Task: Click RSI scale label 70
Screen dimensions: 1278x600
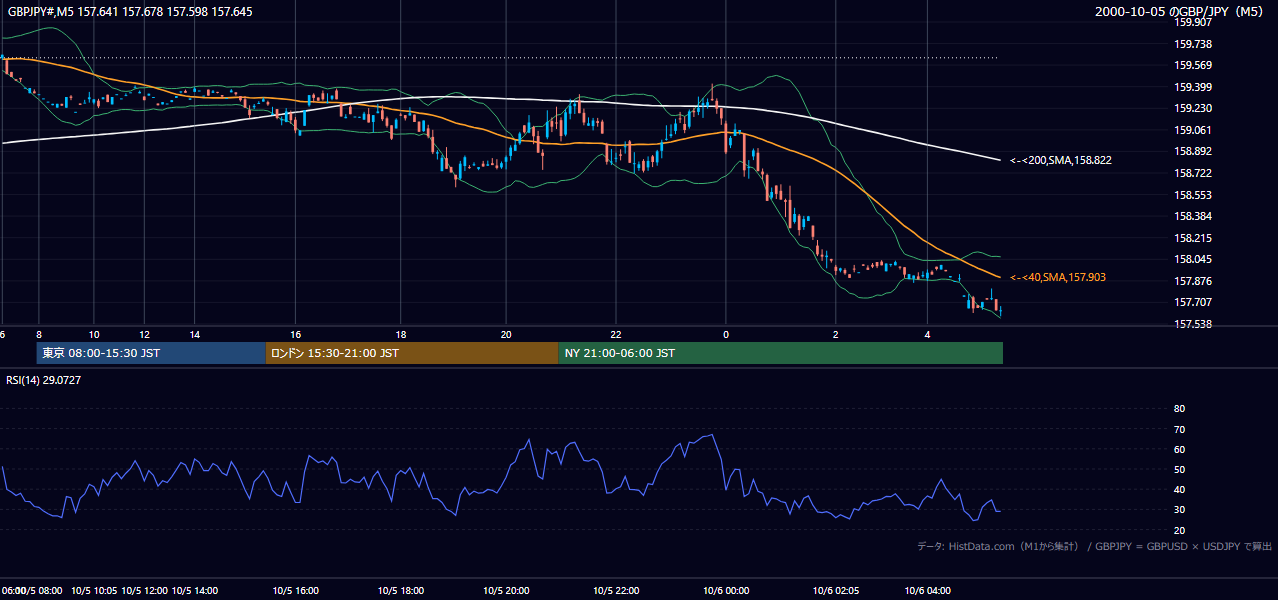Action: pyautogui.click(x=1179, y=429)
